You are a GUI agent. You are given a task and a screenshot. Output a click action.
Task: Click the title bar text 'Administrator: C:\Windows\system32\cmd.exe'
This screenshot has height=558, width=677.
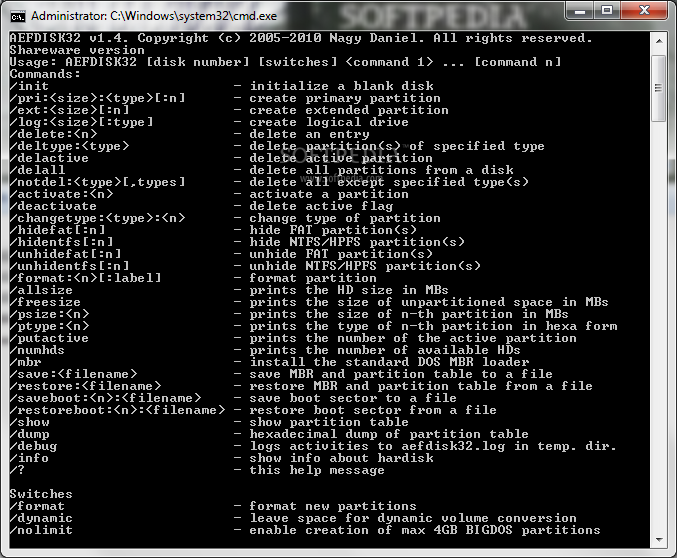tap(154, 16)
